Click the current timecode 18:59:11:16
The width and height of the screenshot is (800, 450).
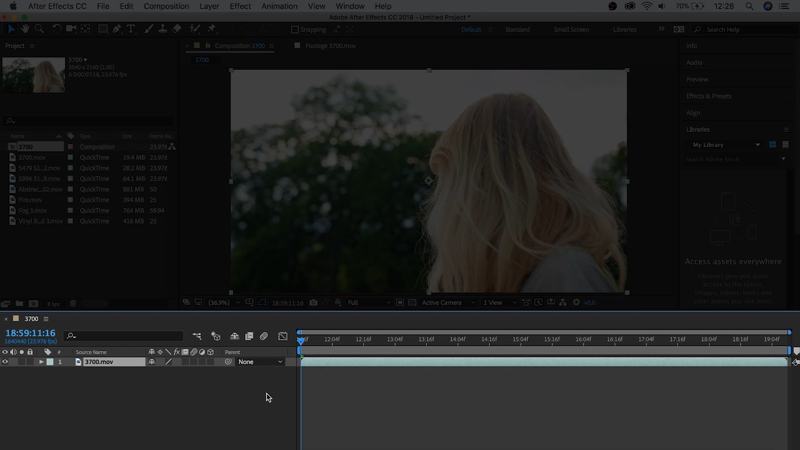point(30,333)
